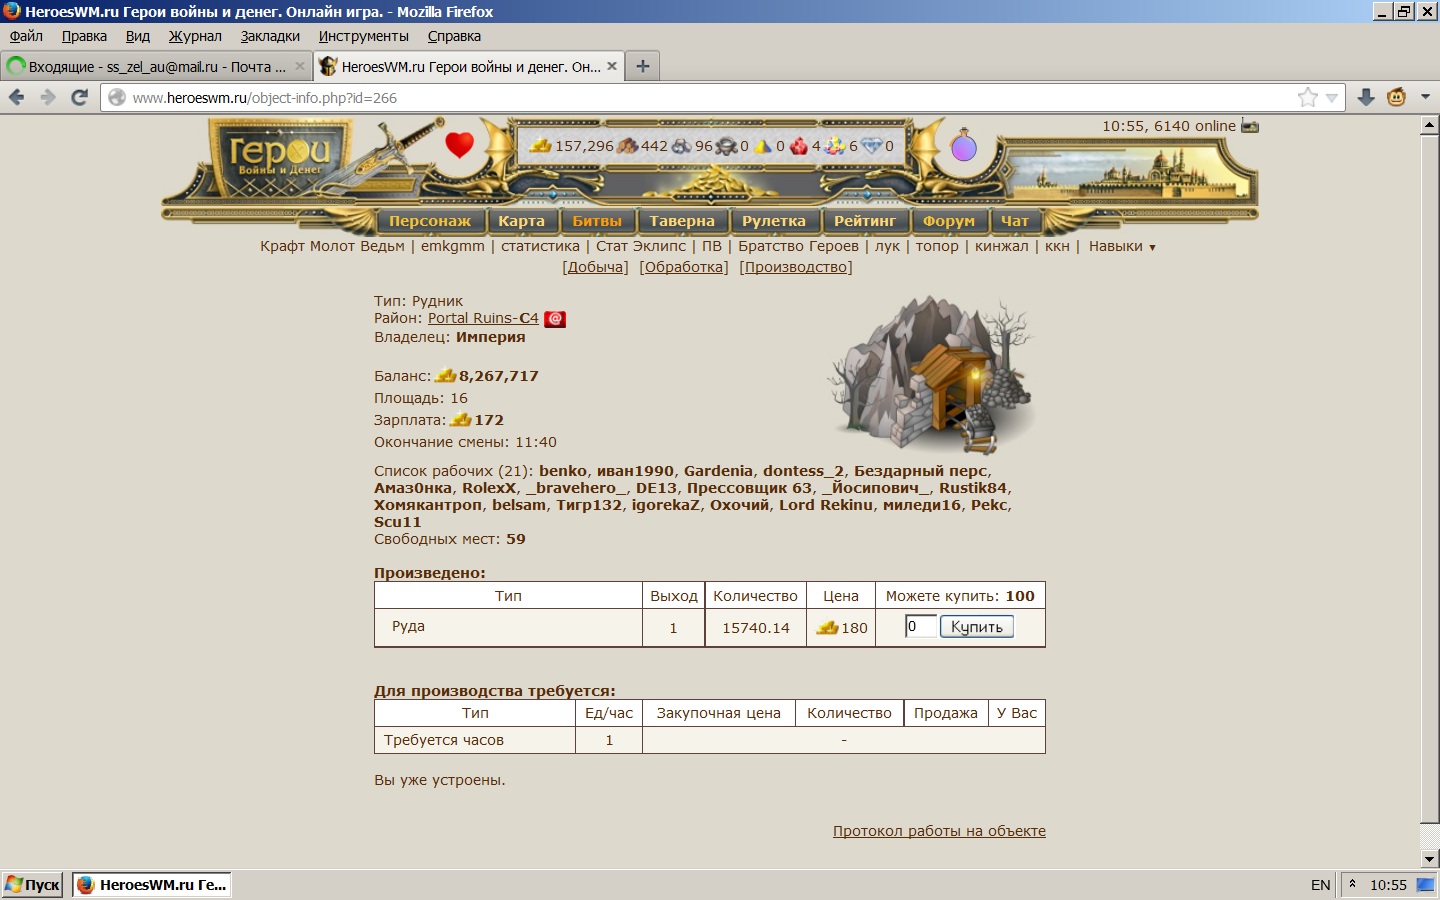Open the Рулетка game menu
This screenshot has height=900, width=1440.
[774, 221]
